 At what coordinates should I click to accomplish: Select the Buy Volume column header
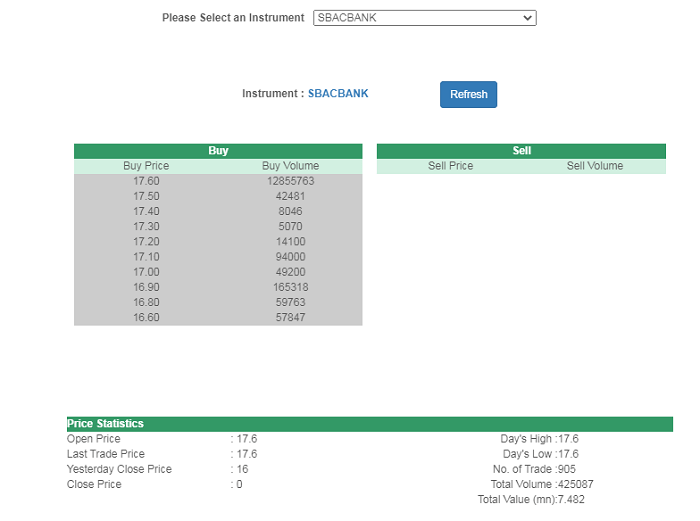(x=290, y=166)
